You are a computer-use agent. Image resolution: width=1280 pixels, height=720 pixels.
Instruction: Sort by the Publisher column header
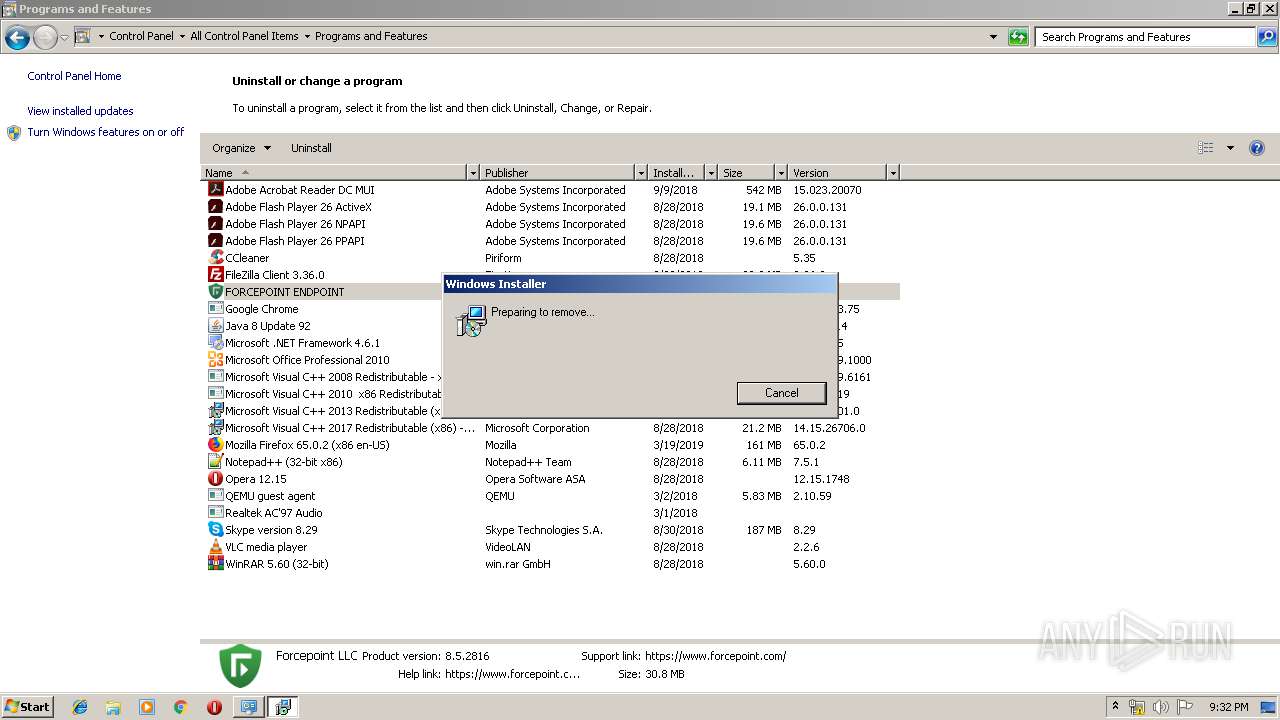point(558,173)
